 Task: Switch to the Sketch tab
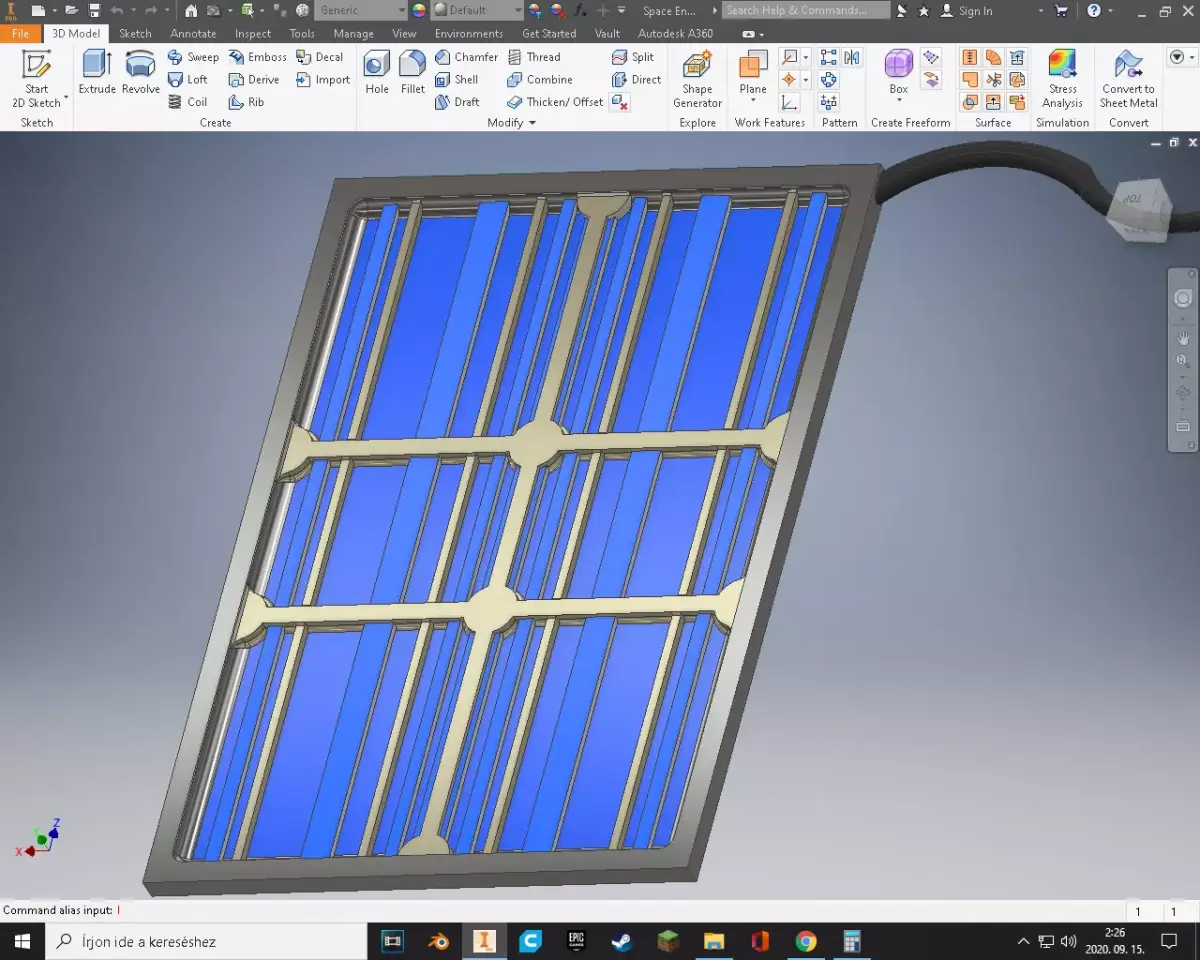tap(135, 33)
